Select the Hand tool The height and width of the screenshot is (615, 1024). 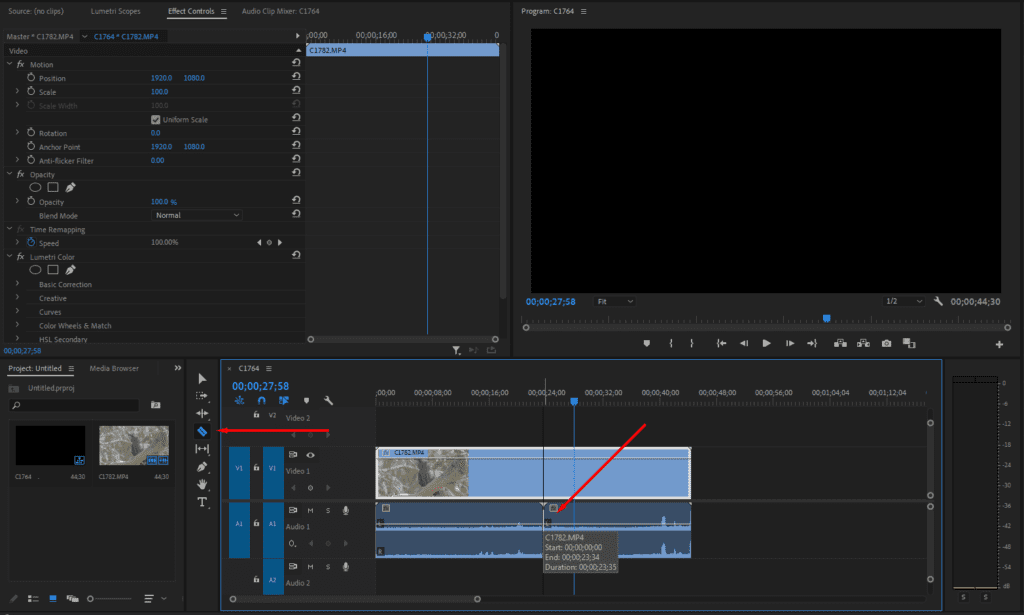202,484
